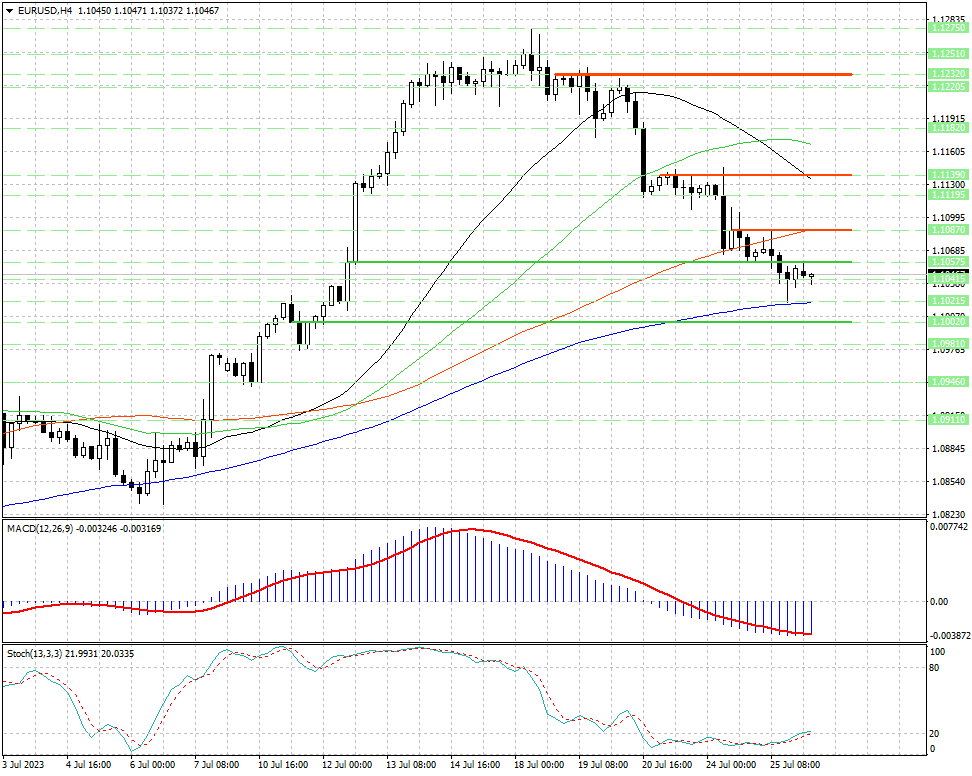Click the 1.12750 price level label
The image size is (972, 776).
[x=948, y=28]
